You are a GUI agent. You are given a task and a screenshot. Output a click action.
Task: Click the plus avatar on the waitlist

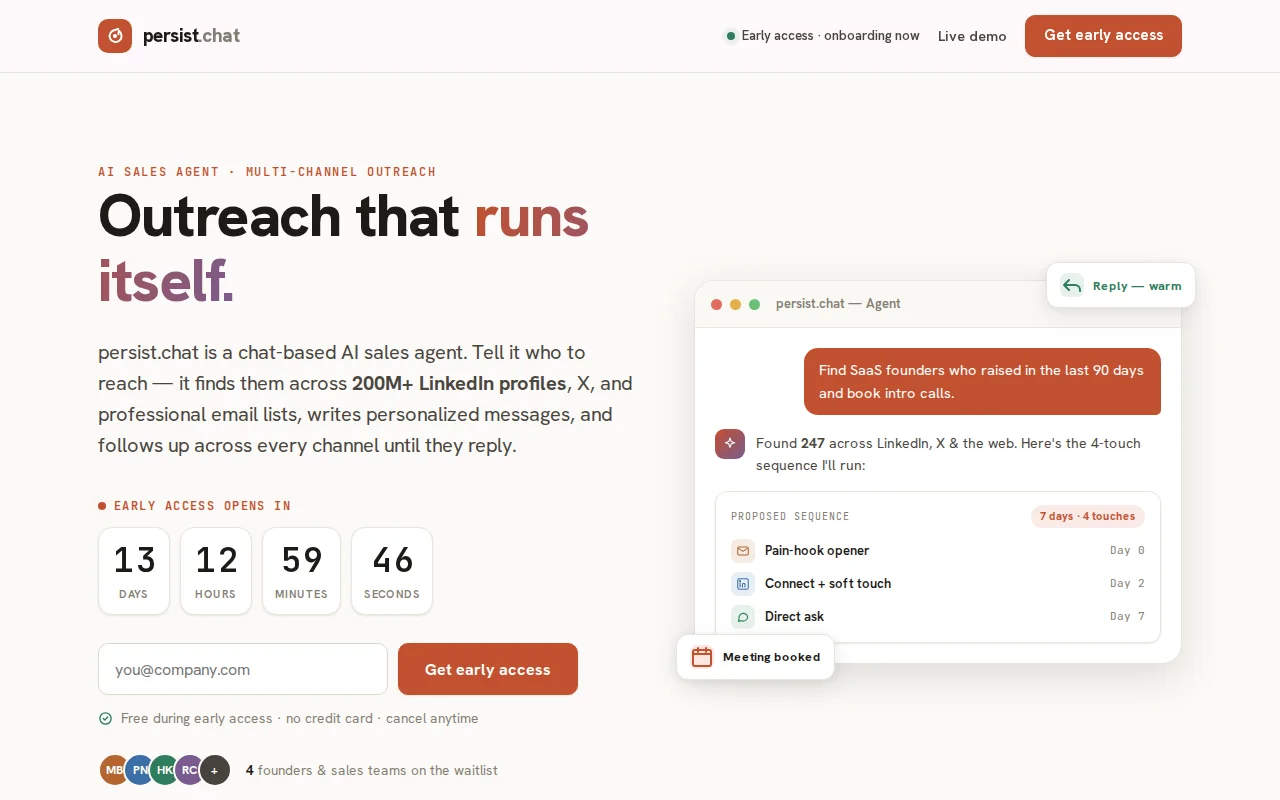tap(214, 770)
